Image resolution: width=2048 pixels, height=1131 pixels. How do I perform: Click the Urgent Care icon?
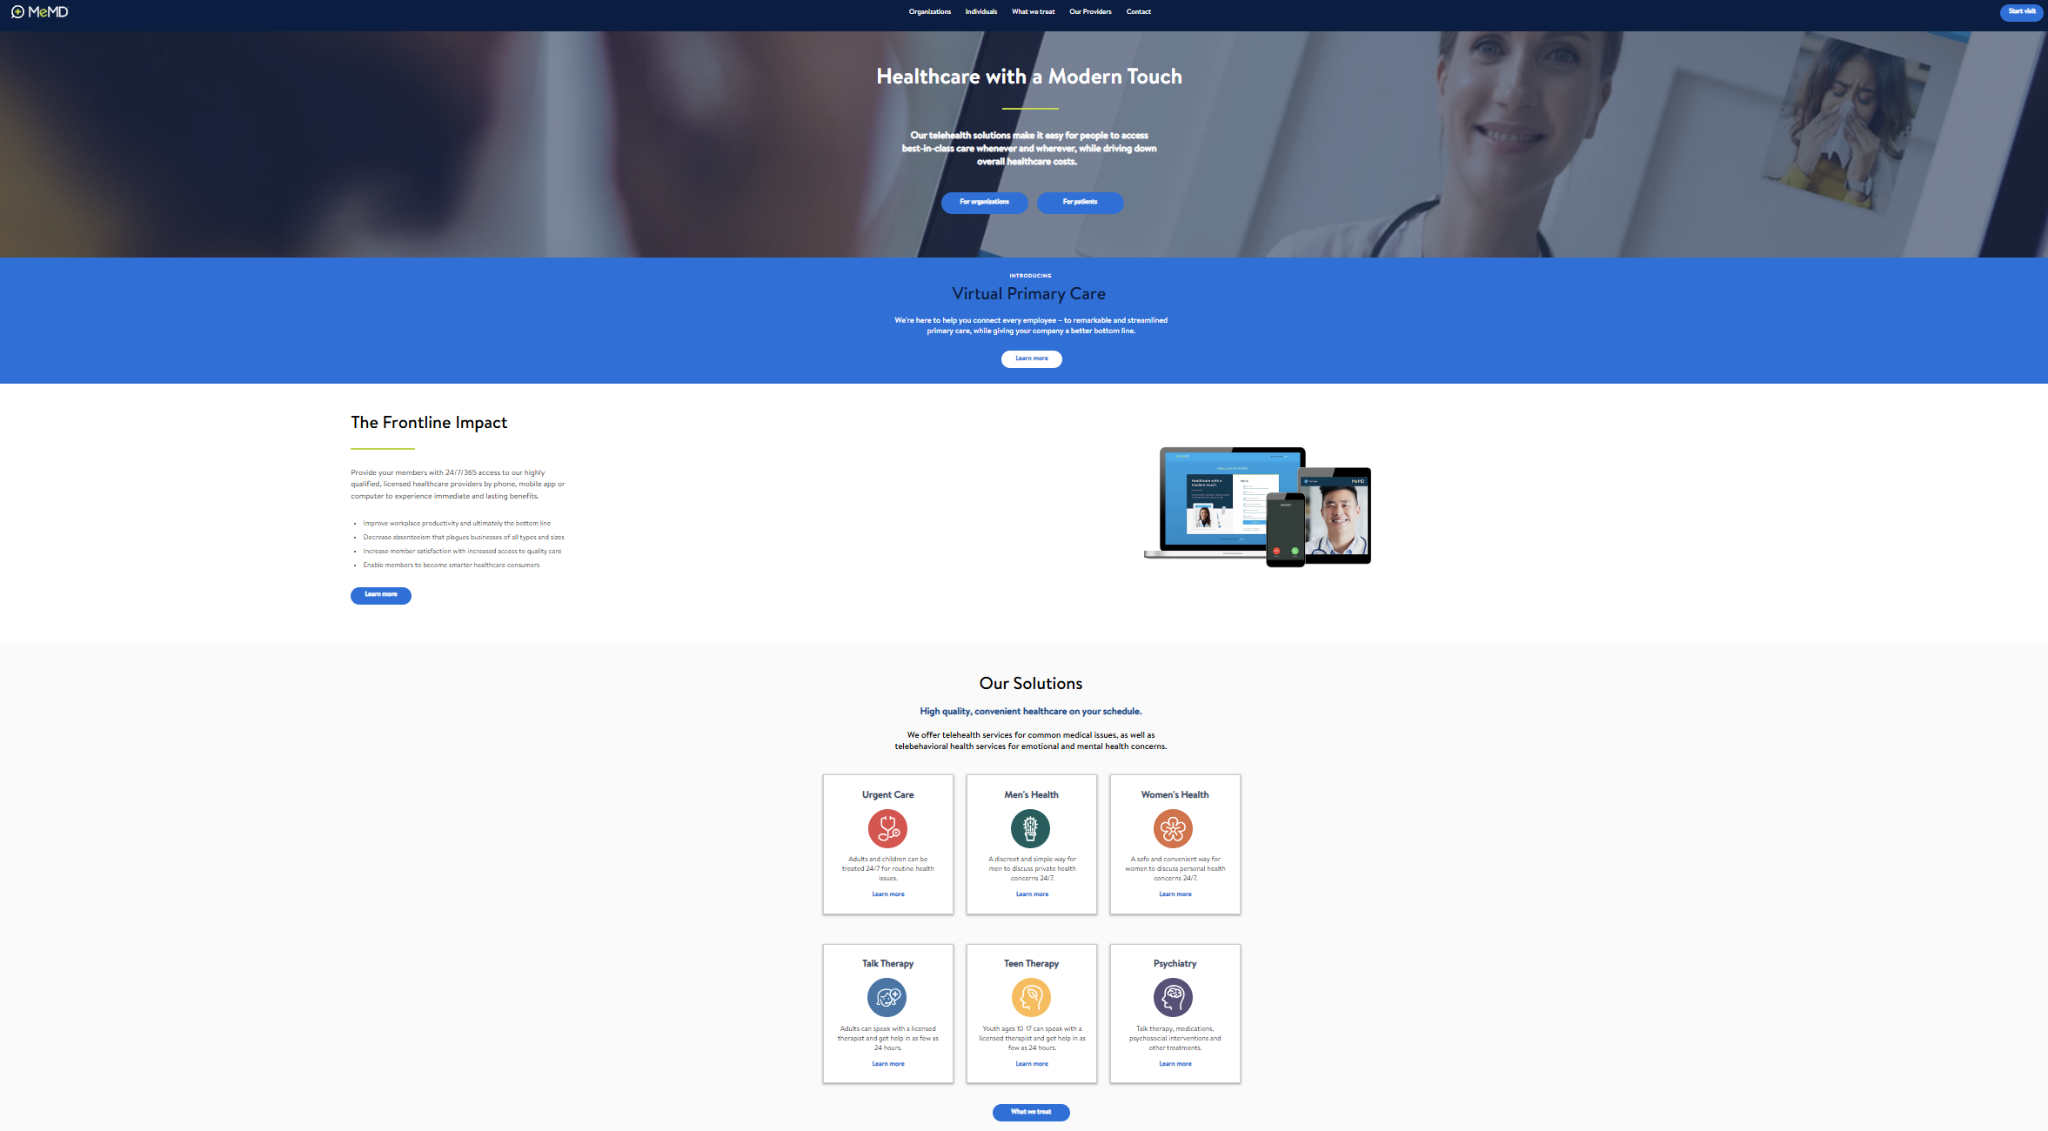pos(888,827)
